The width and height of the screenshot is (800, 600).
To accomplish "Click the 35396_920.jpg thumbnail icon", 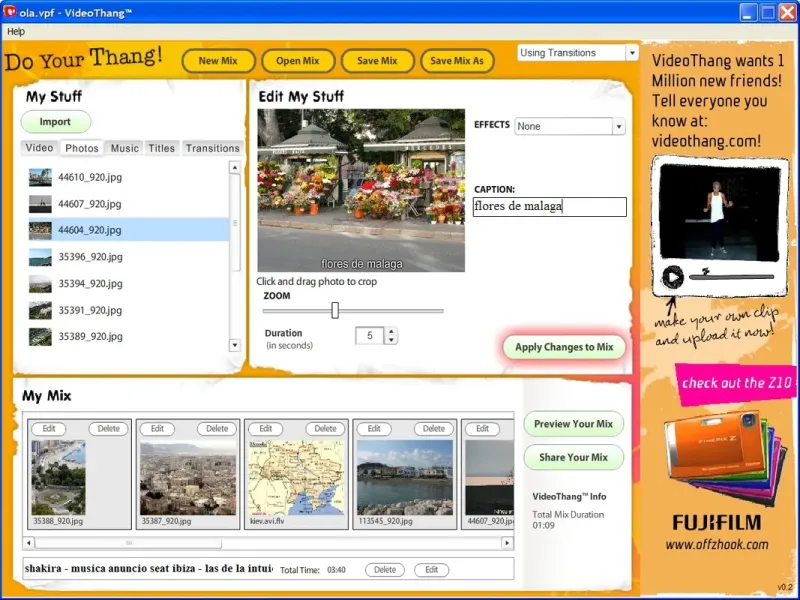I will coord(40,257).
